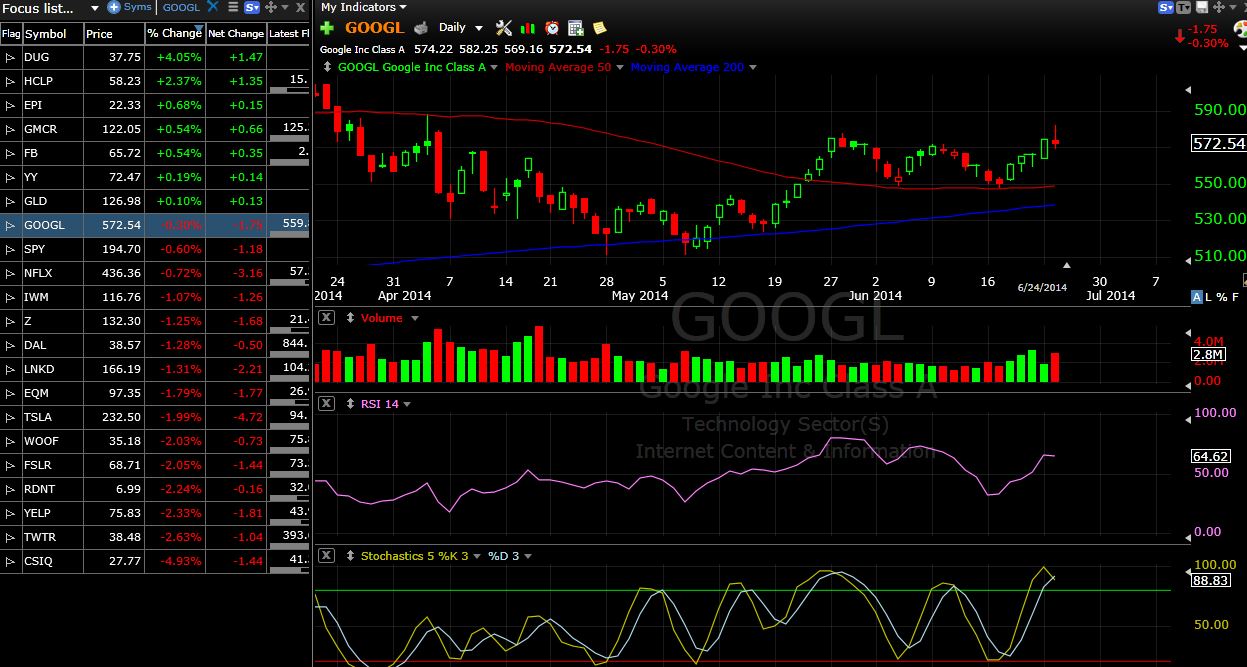This screenshot has height=667, width=1247.
Task: Click the move-arrows icon in Focus list header
Action: pos(270,7)
